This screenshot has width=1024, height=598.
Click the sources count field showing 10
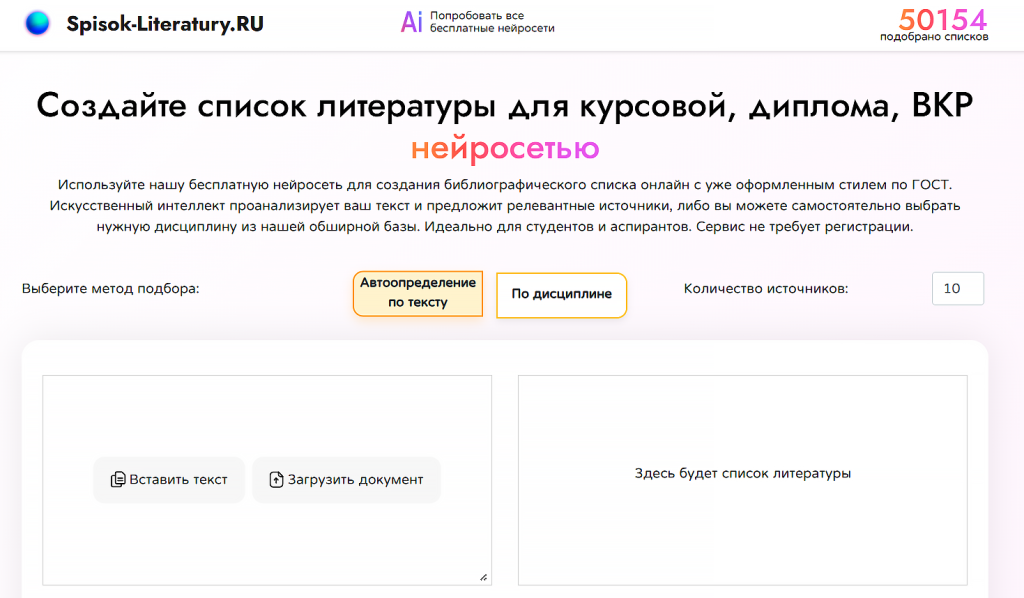click(956, 288)
